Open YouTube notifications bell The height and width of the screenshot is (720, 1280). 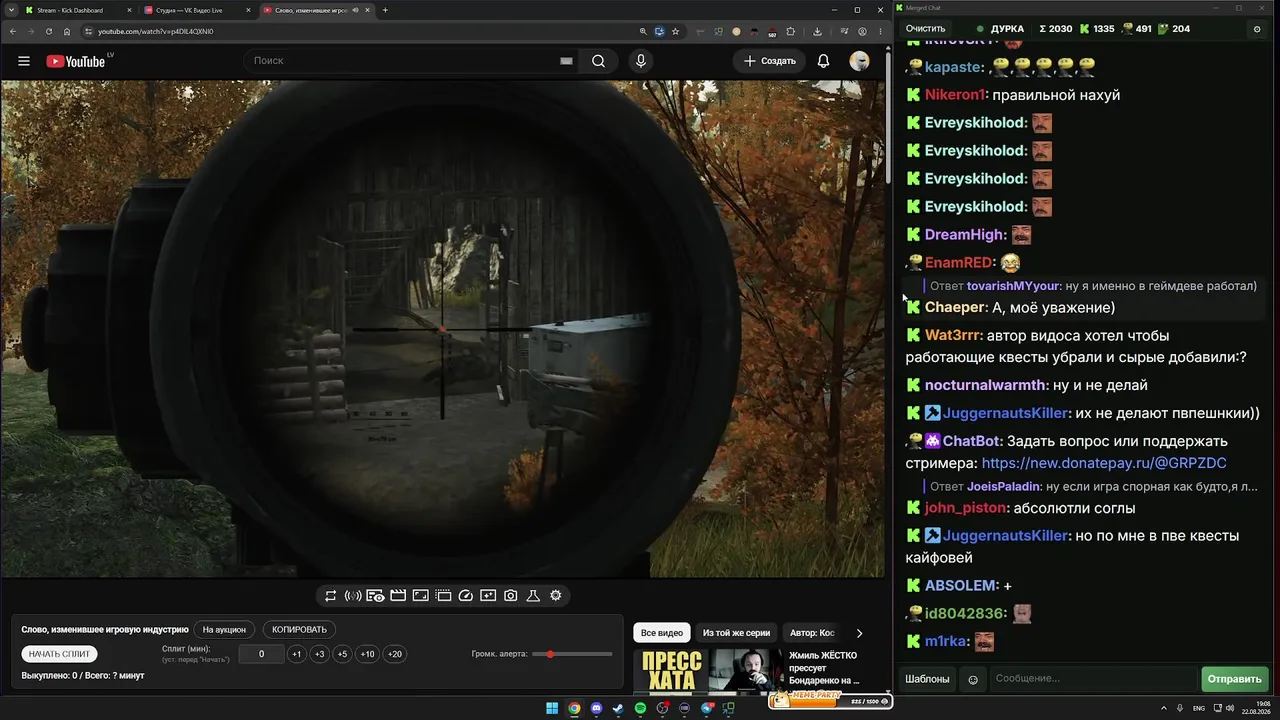point(823,61)
